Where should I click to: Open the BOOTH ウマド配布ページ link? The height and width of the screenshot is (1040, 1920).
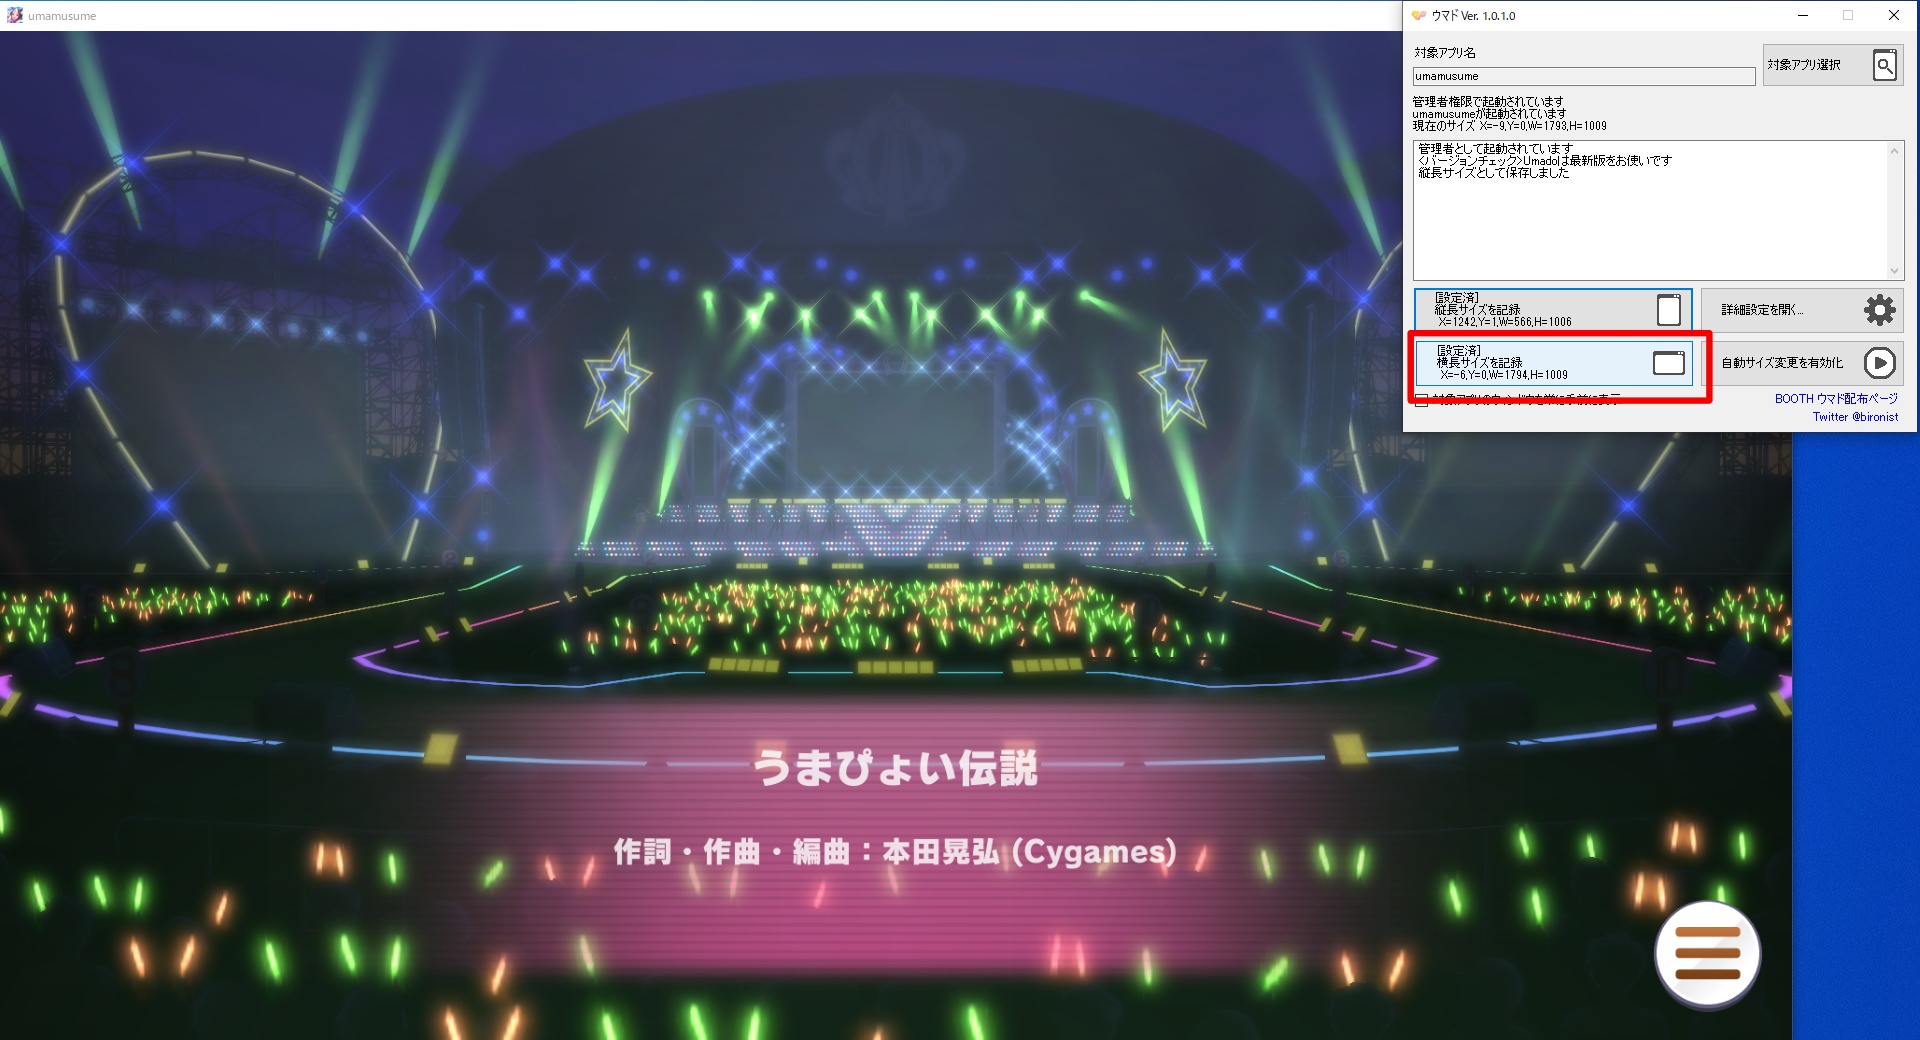pos(1836,399)
